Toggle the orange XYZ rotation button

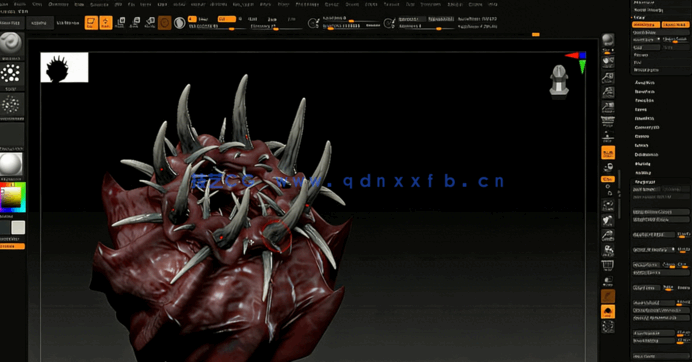click(608, 179)
